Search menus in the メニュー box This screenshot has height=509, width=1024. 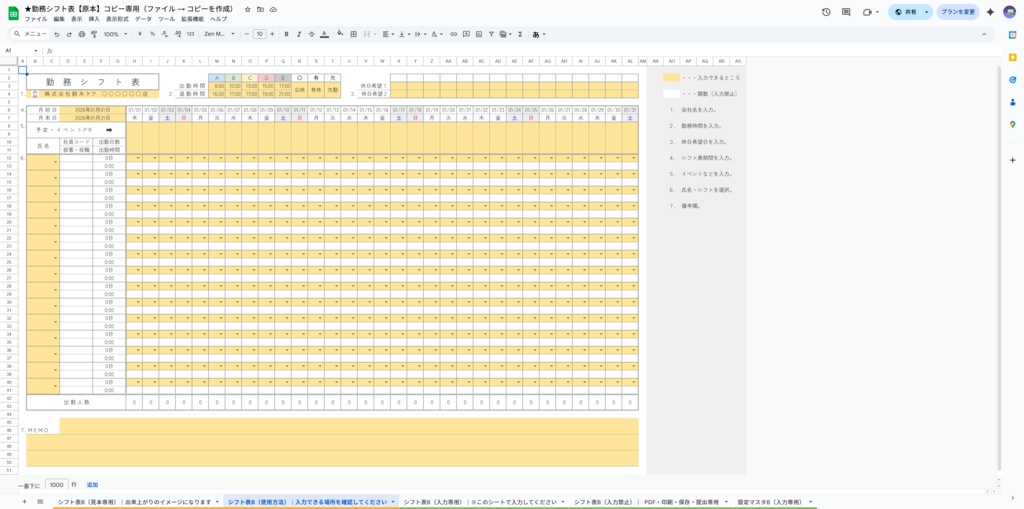31,34
